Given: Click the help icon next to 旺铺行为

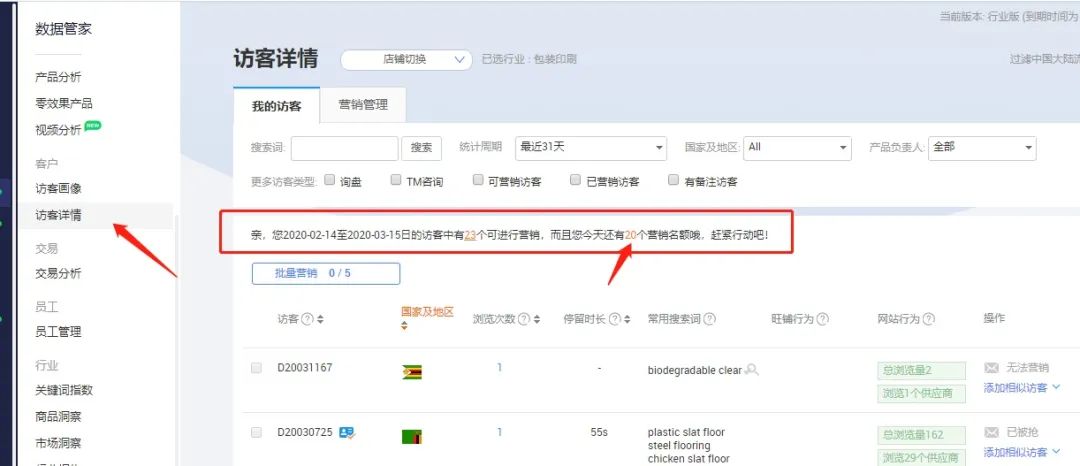Looking at the screenshot, I should 822,319.
